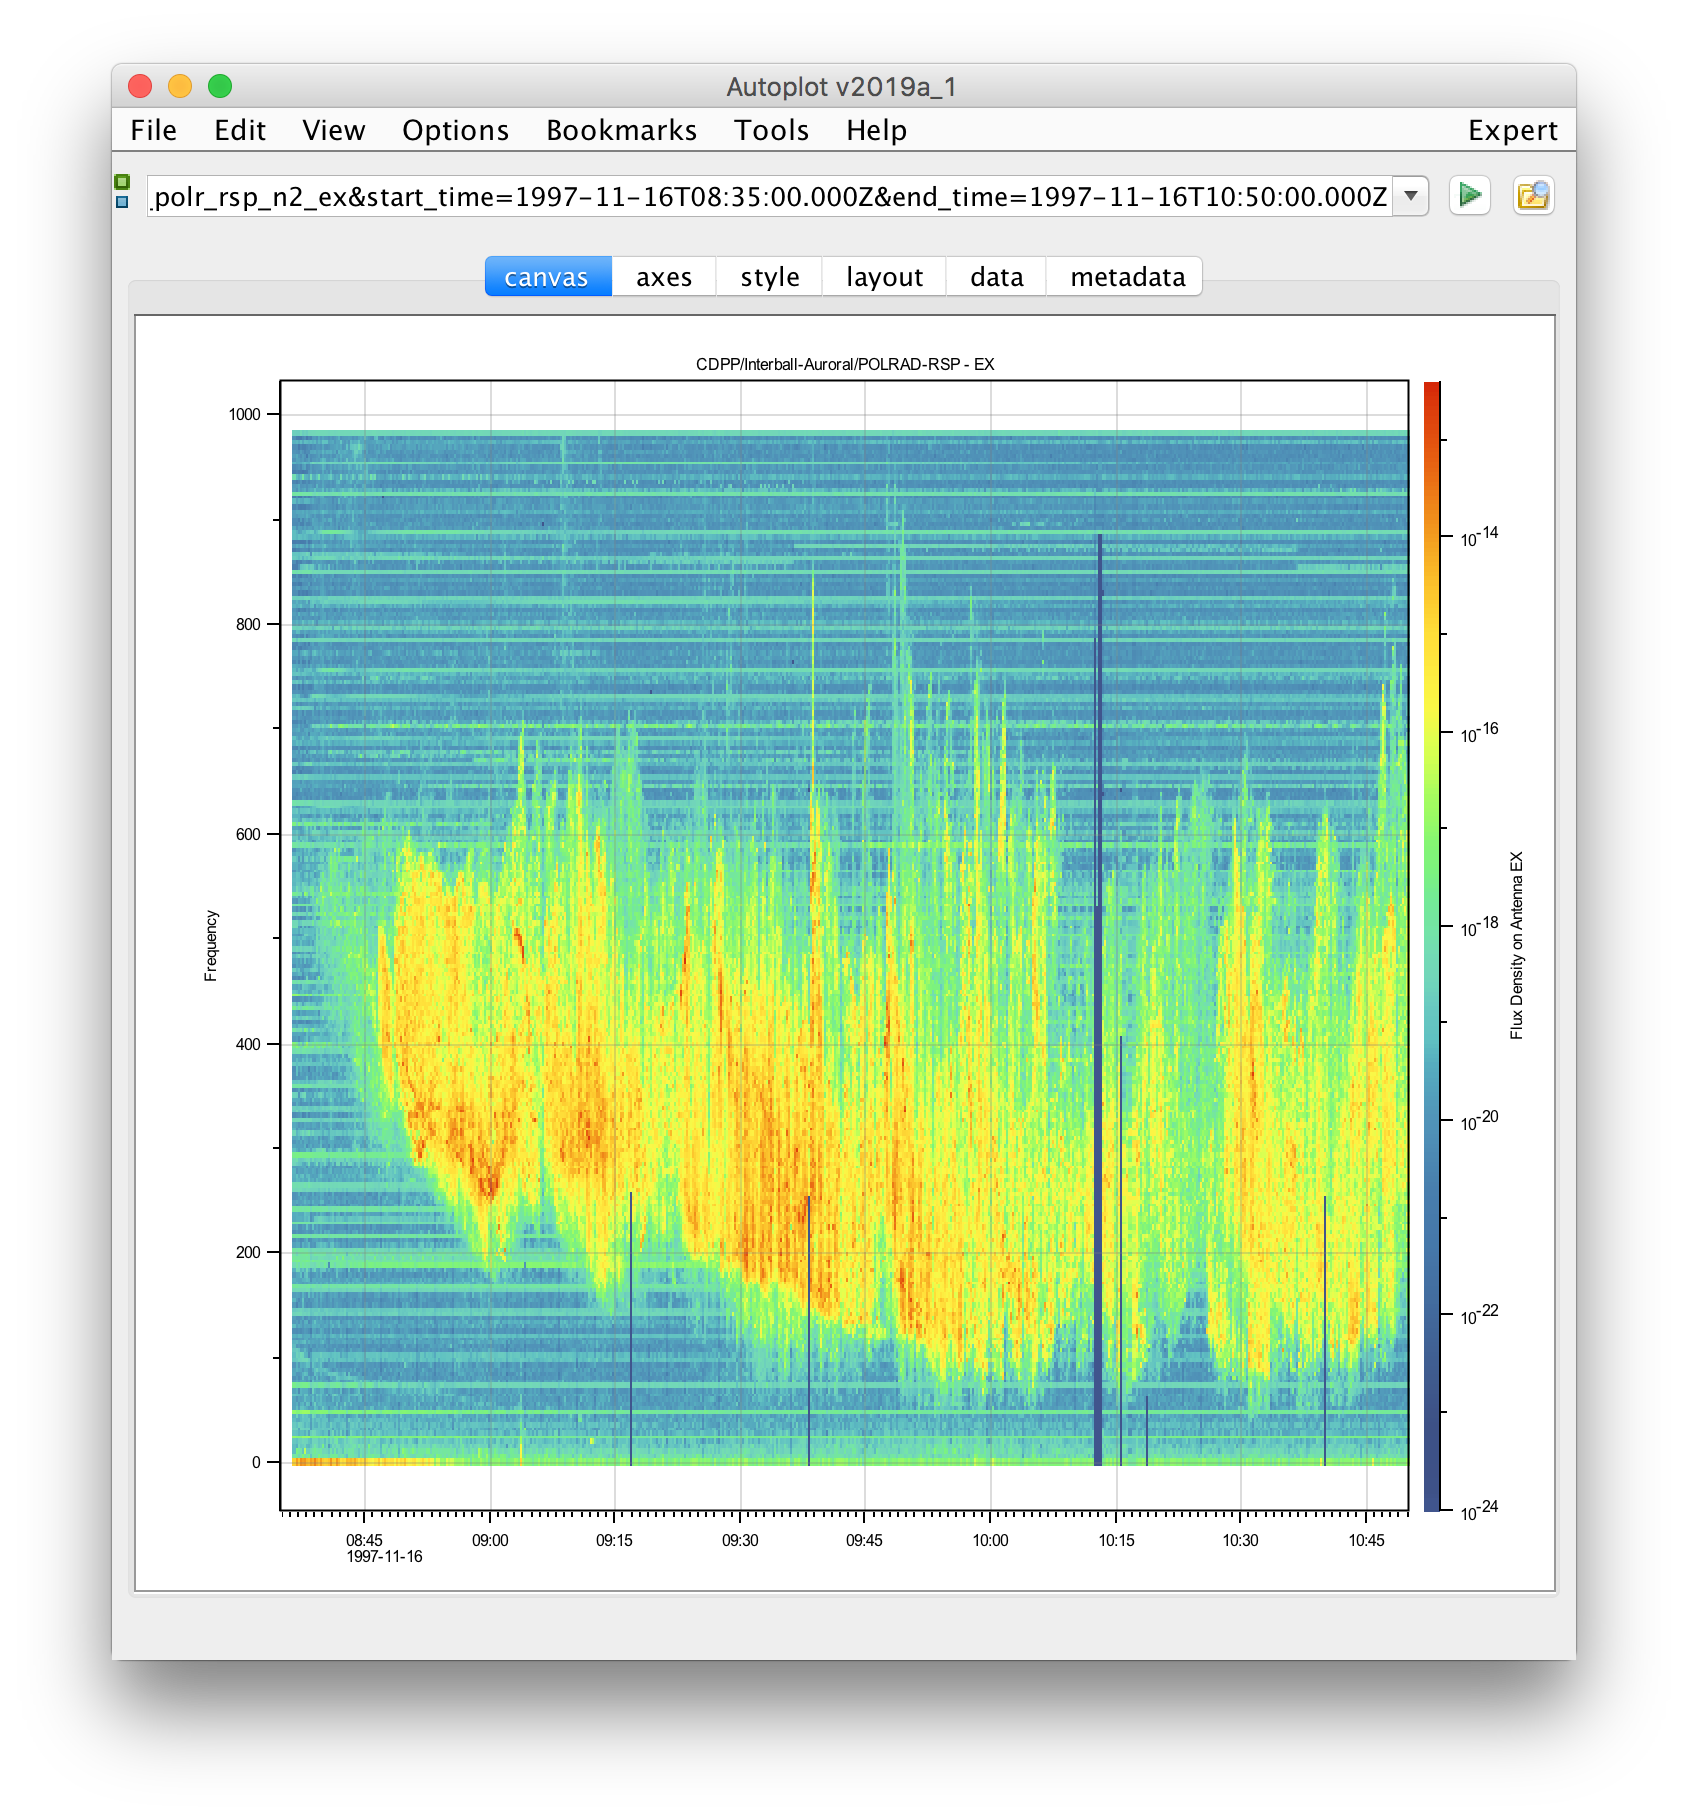
Task: Click the Expert mode label
Action: coord(1512,130)
